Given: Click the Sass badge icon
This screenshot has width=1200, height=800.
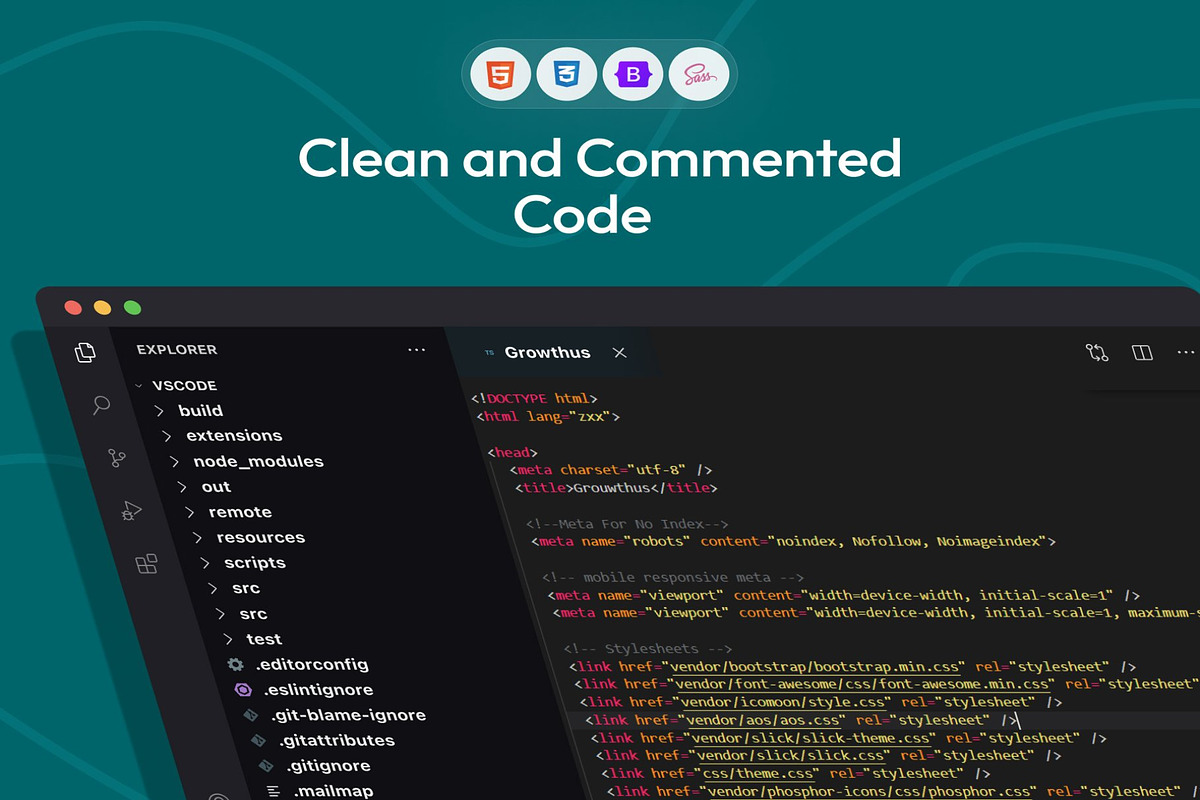Looking at the screenshot, I should (x=699, y=74).
